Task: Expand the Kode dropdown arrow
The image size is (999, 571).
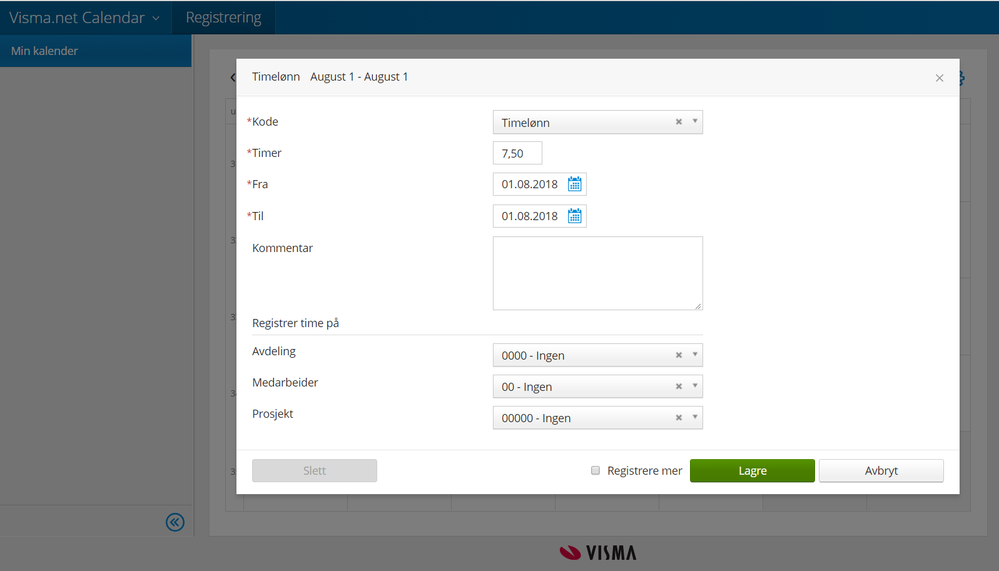Action: click(x=694, y=121)
